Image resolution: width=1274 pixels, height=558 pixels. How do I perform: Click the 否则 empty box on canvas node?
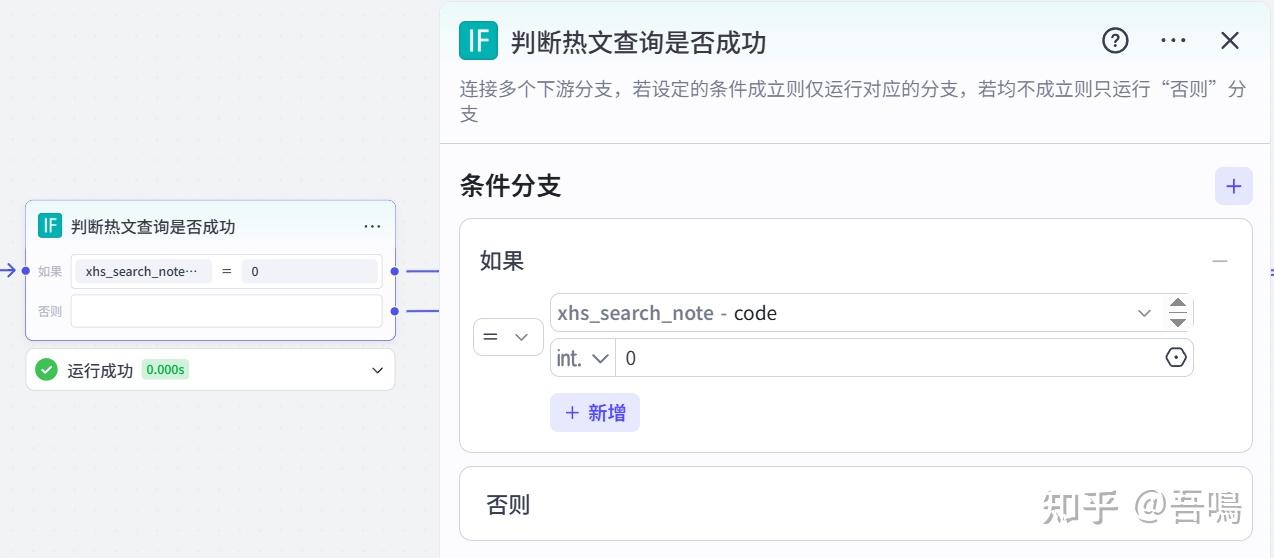pyautogui.click(x=226, y=311)
